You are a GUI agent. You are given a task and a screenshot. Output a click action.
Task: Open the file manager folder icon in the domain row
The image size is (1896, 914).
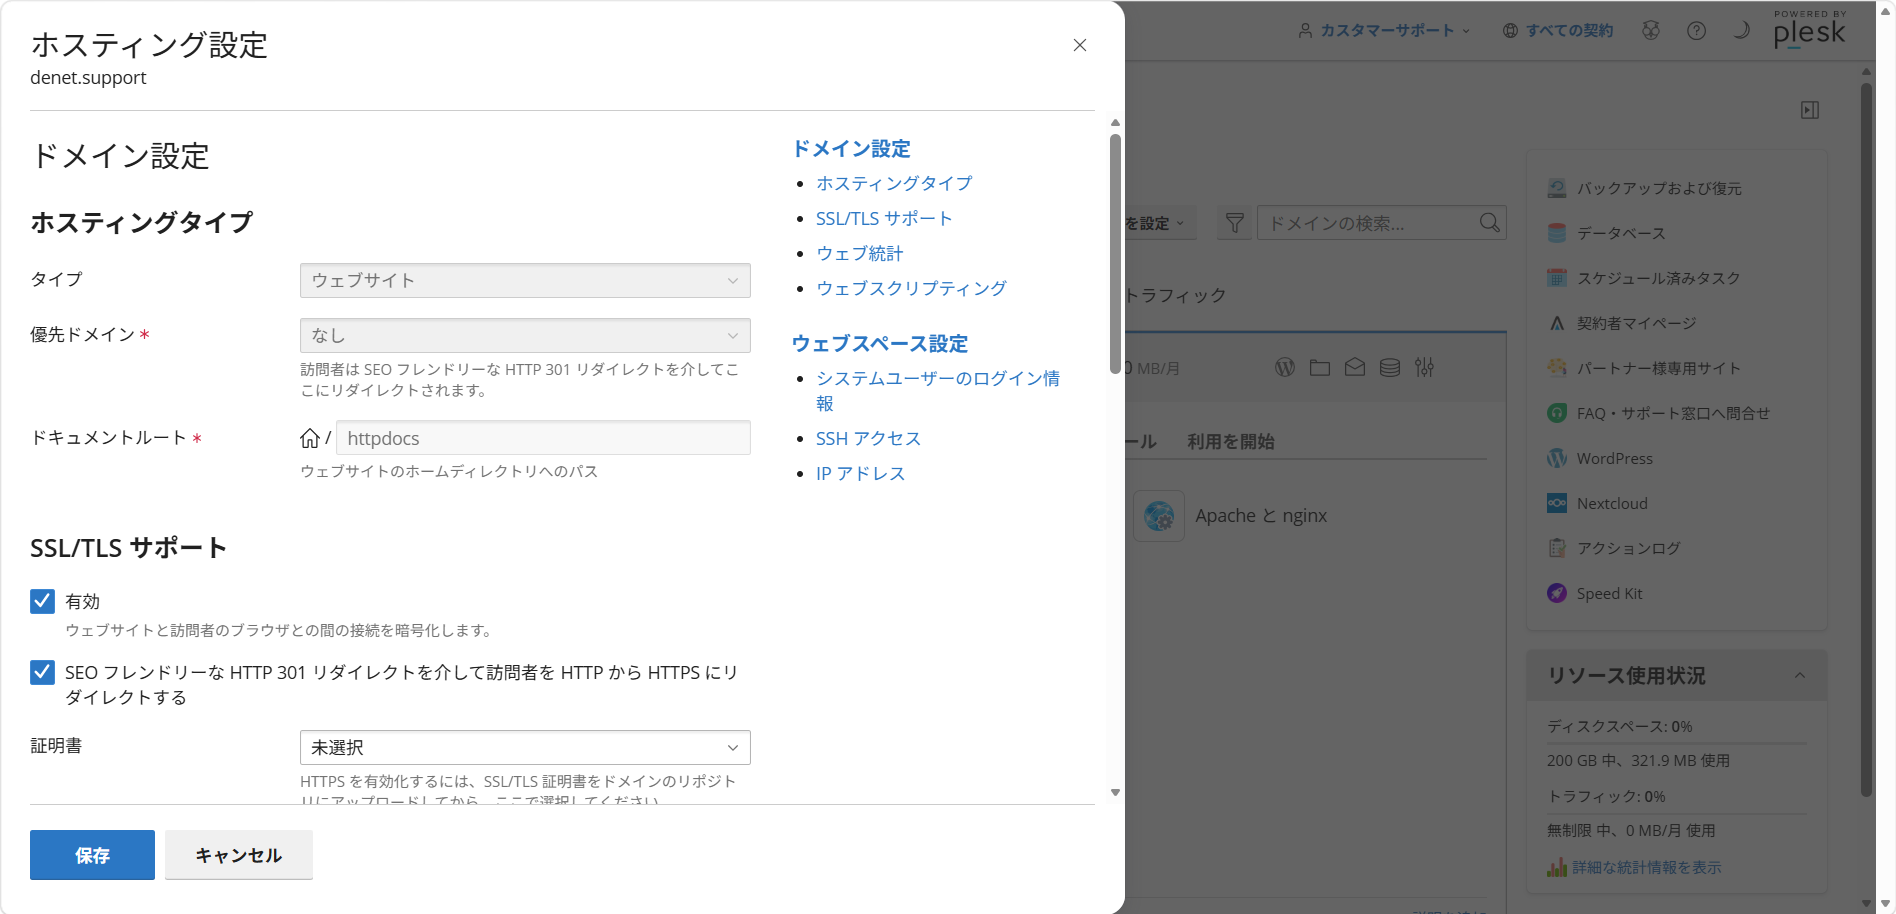click(x=1320, y=367)
